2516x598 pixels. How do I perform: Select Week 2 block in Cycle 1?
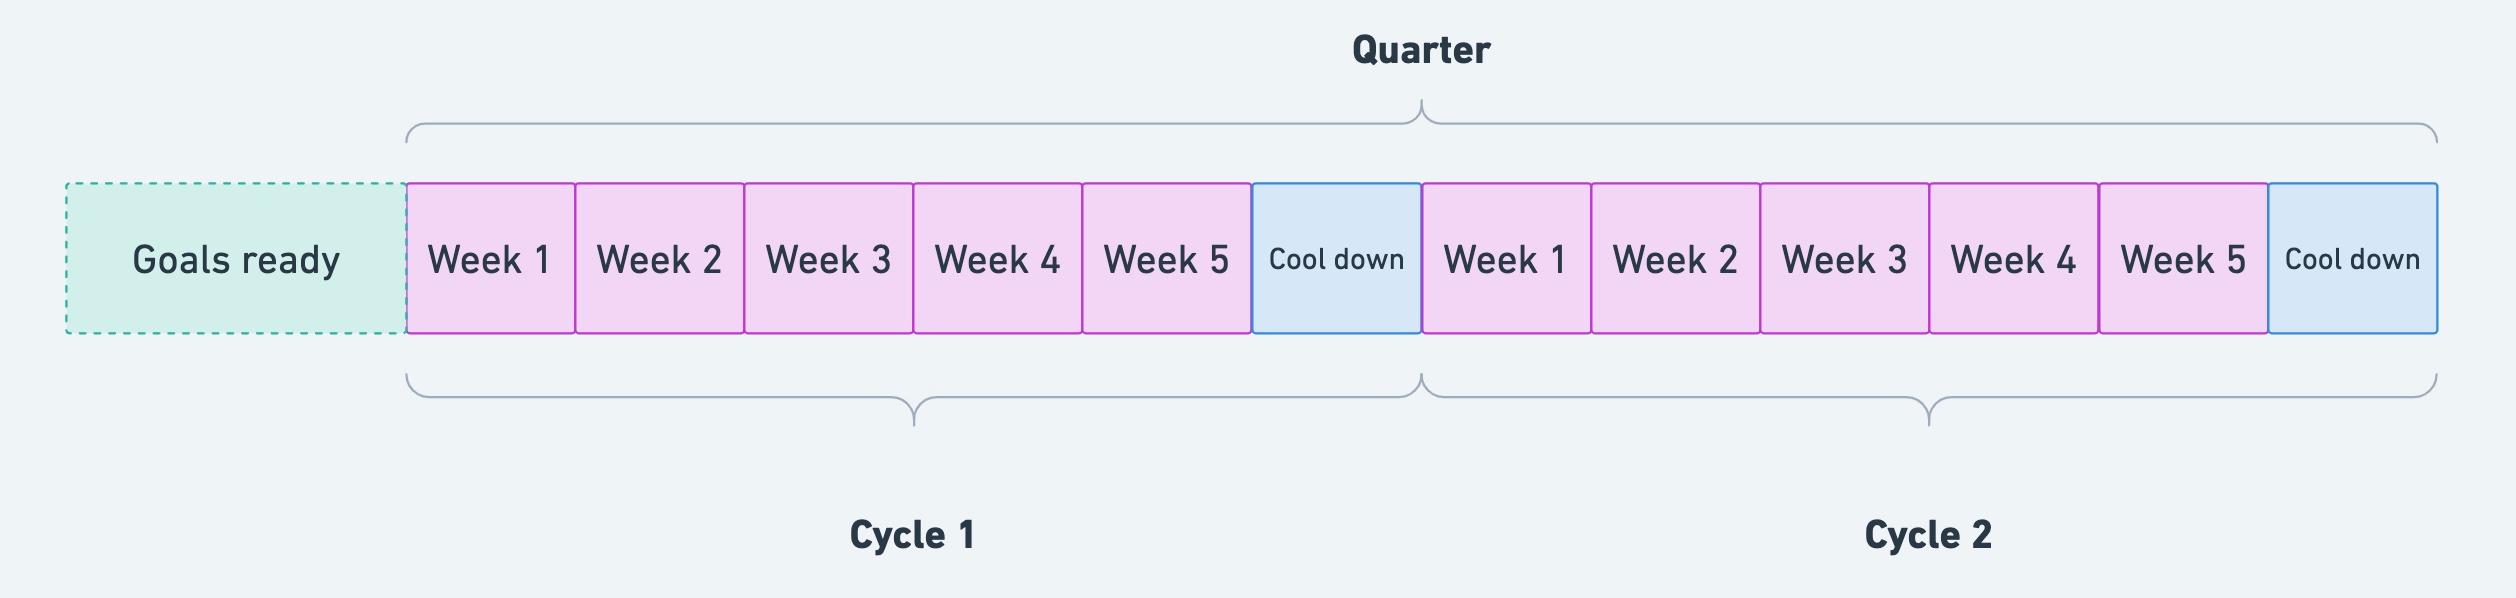click(x=659, y=259)
